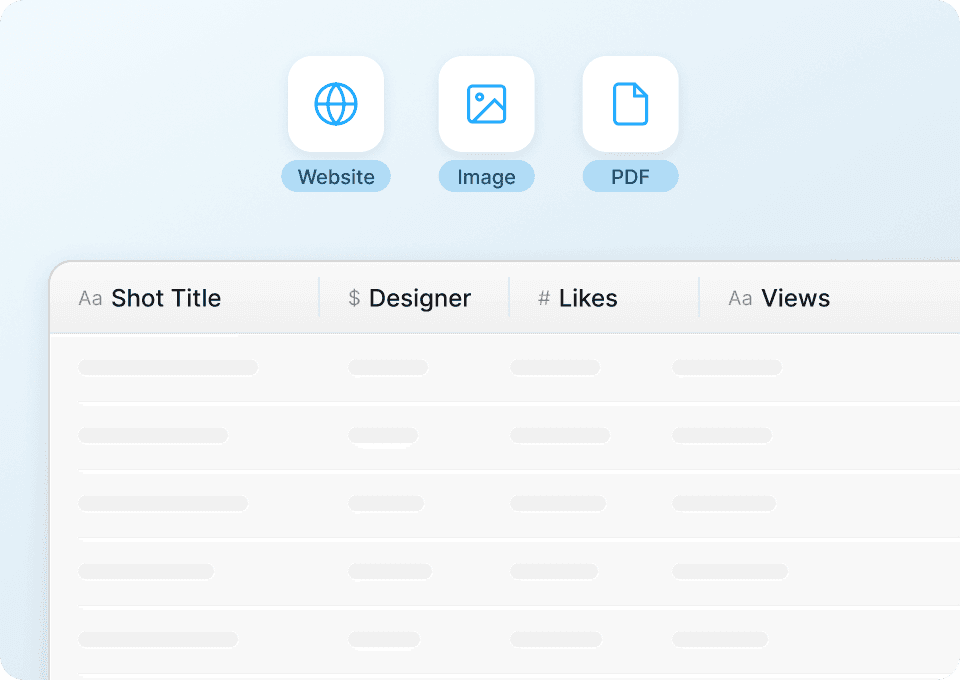
Task: Select the third row Views cell
Action: [x=724, y=504]
